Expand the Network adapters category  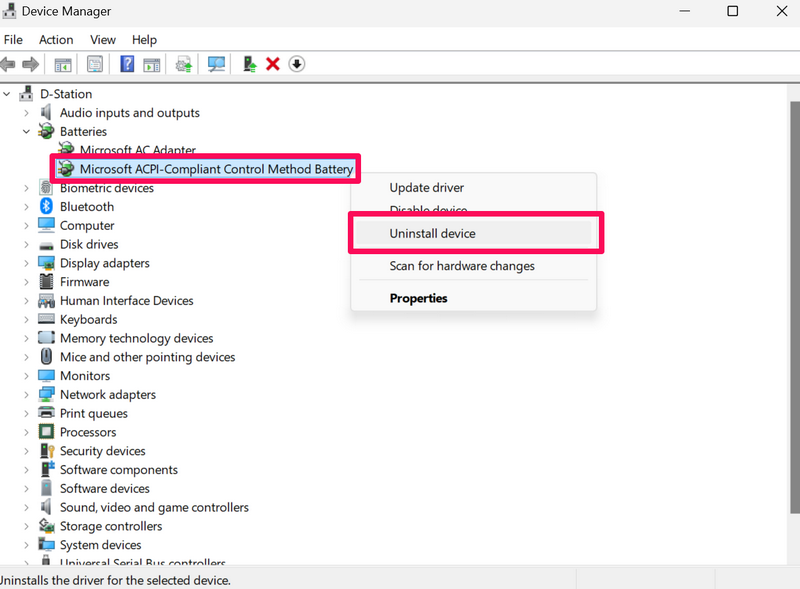pyautogui.click(x=27, y=395)
